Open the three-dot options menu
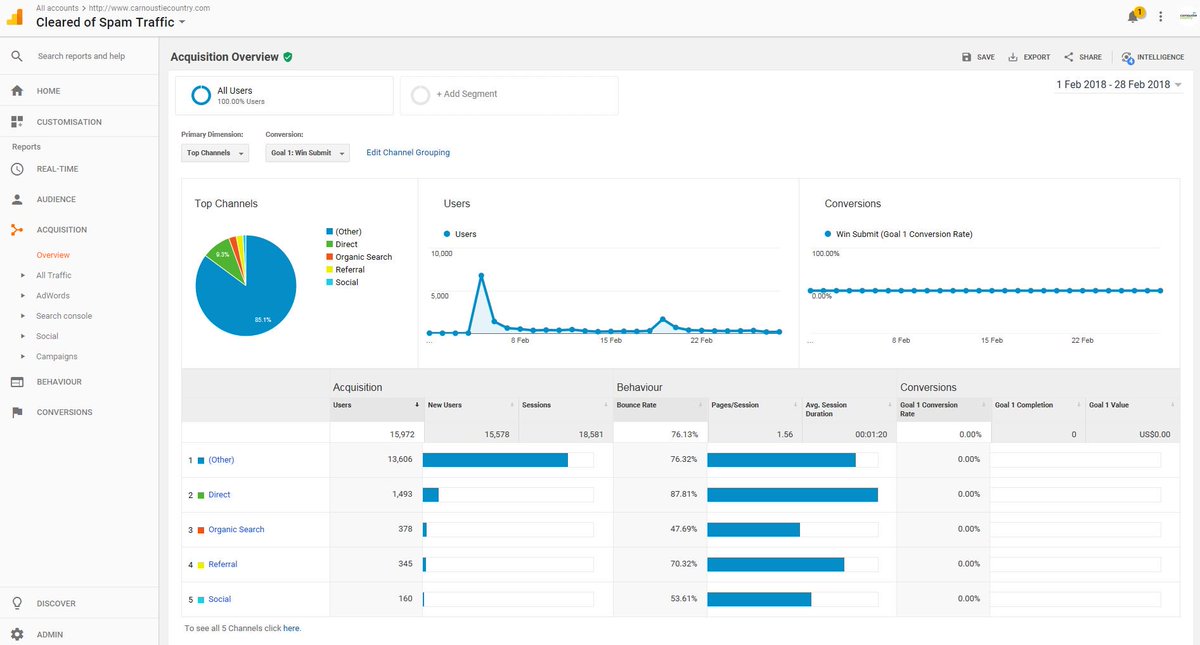 coord(1160,17)
